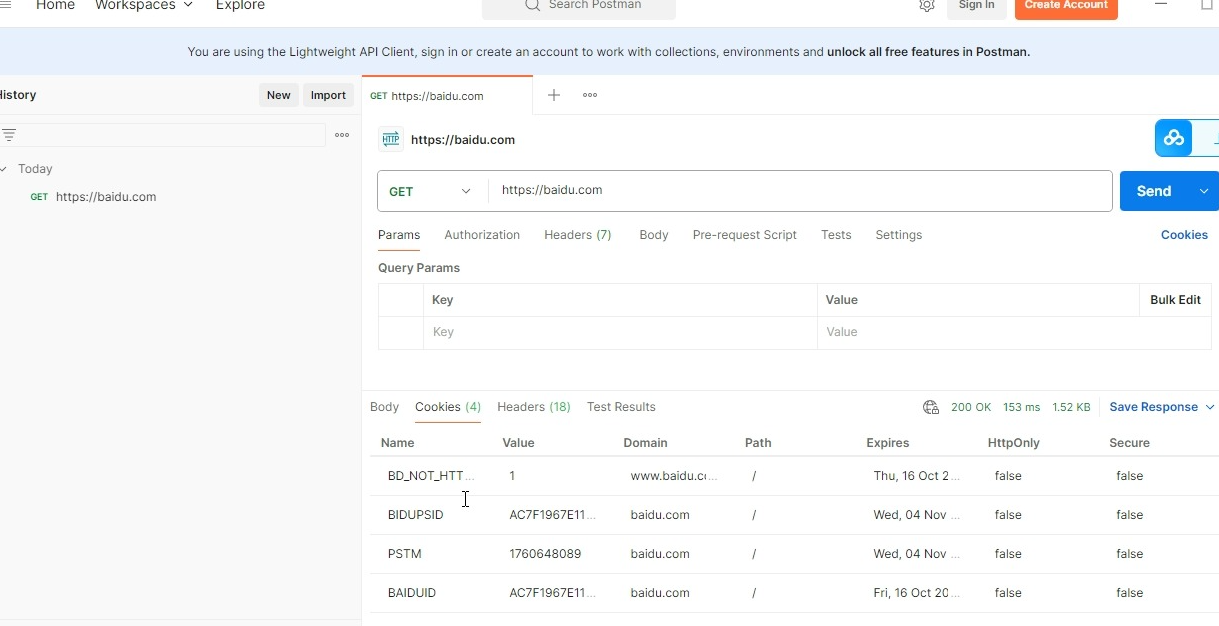The image size is (1219, 626).
Task: Open the GET method dropdown
Action: pos(432,191)
